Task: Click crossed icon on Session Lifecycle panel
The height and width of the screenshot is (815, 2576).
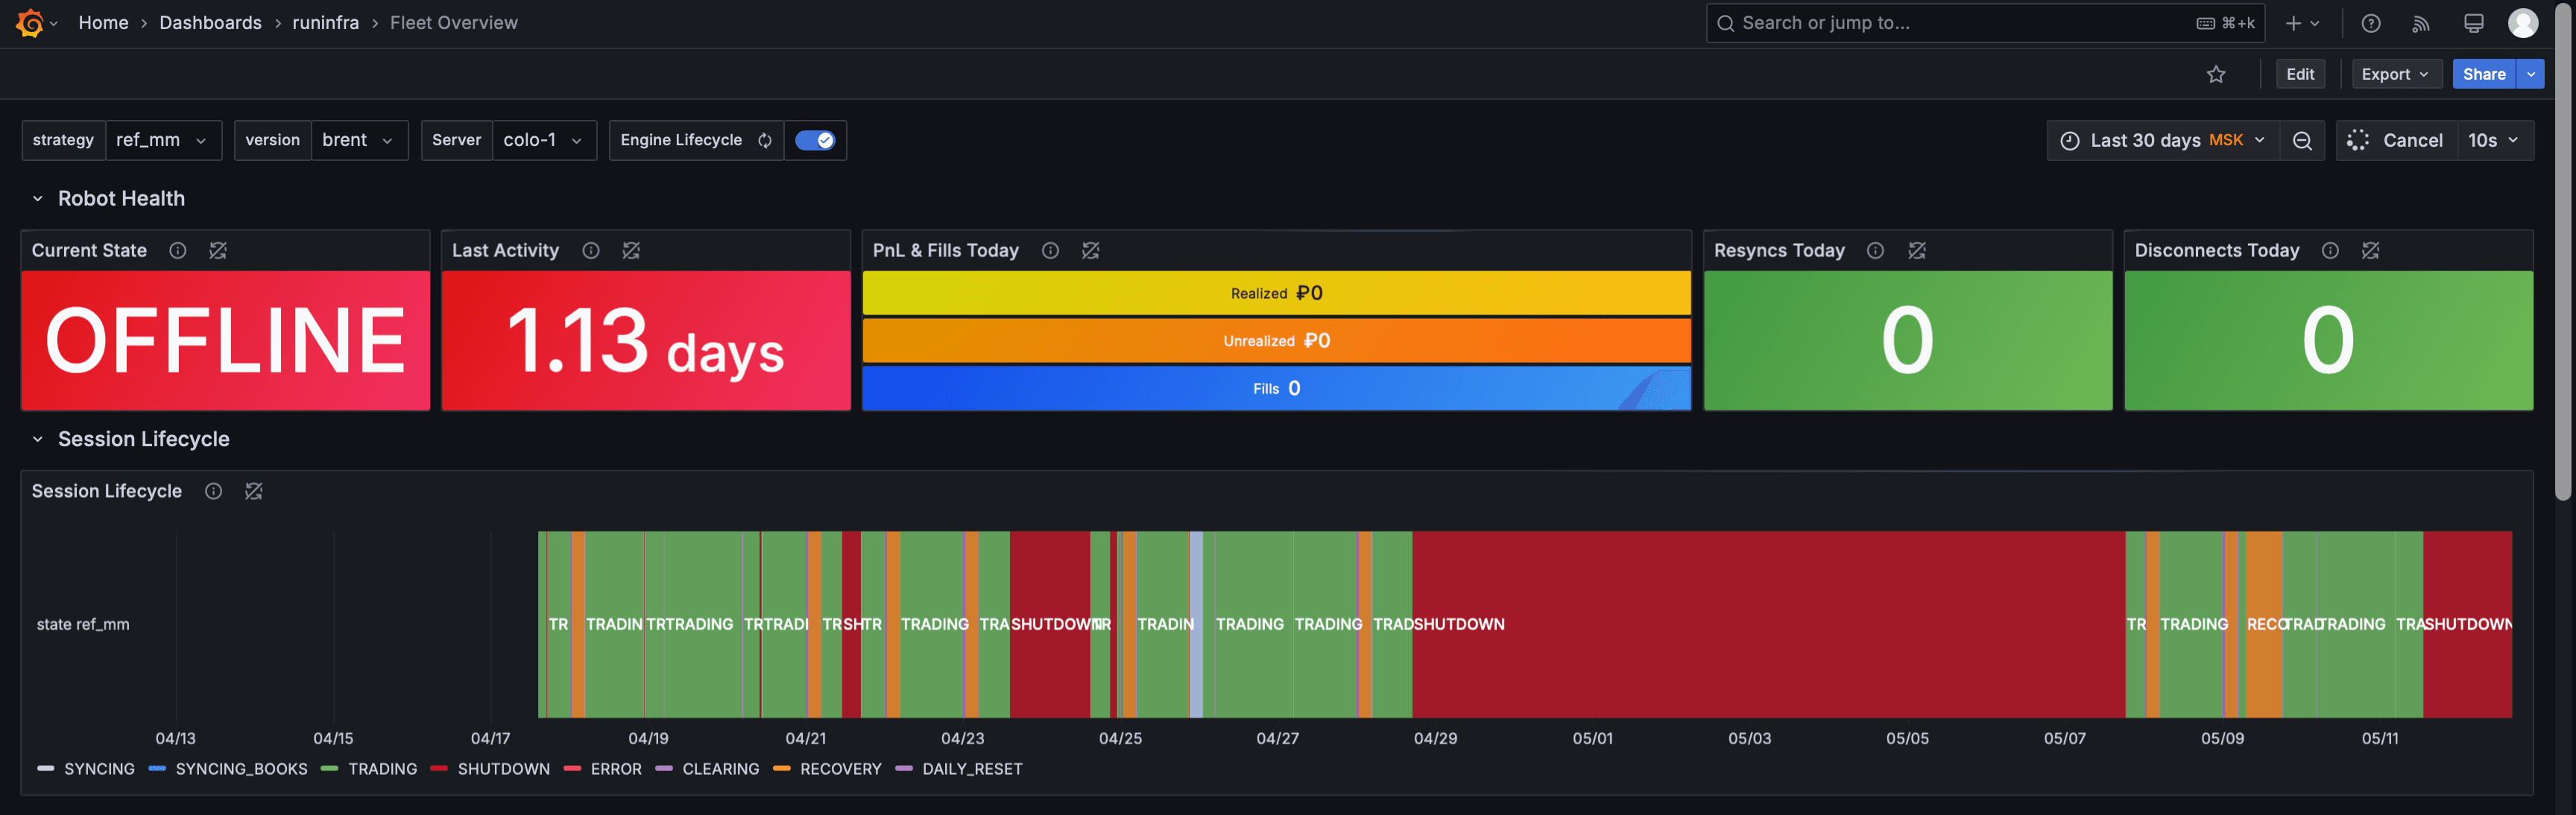Action: pyautogui.click(x=254, y=491)
